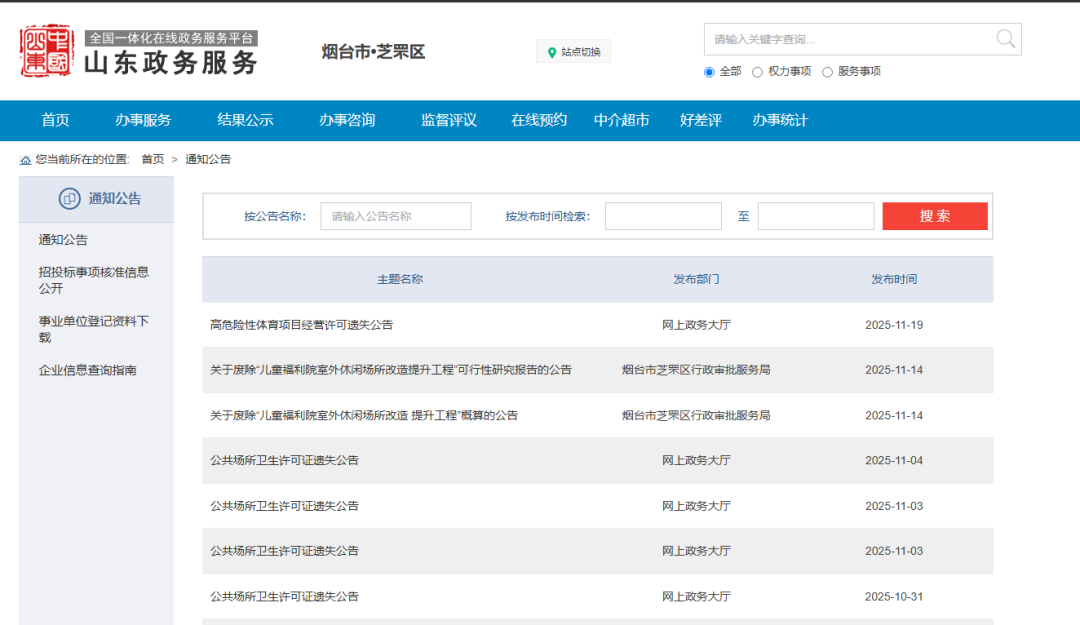Select the 权力事项 radio option

(758, 72)
